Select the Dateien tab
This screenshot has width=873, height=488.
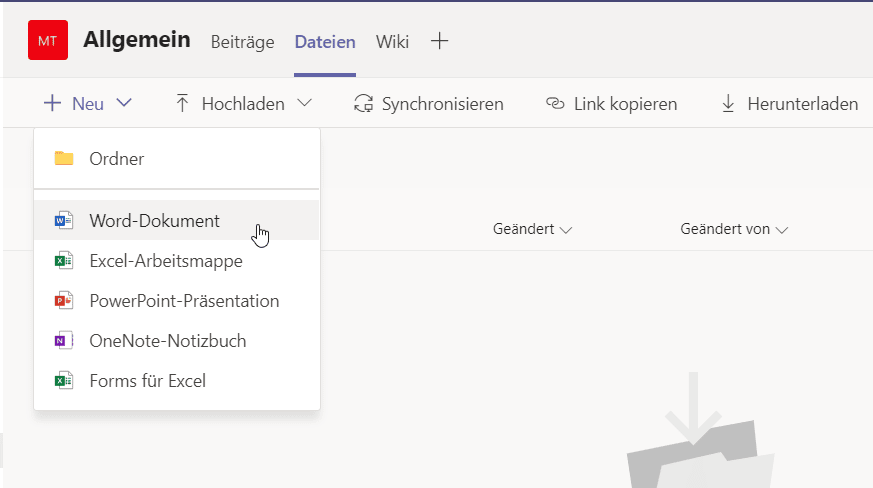325,42
